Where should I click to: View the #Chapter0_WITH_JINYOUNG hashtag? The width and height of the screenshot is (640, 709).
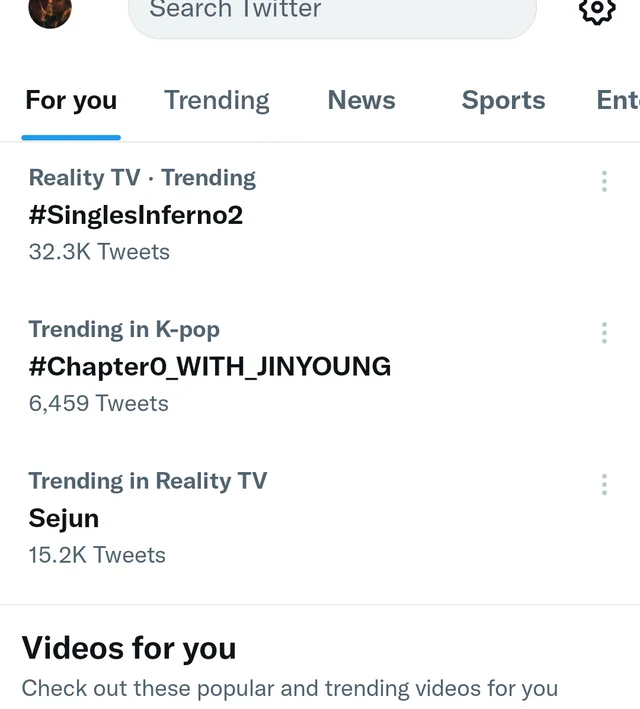210,367
